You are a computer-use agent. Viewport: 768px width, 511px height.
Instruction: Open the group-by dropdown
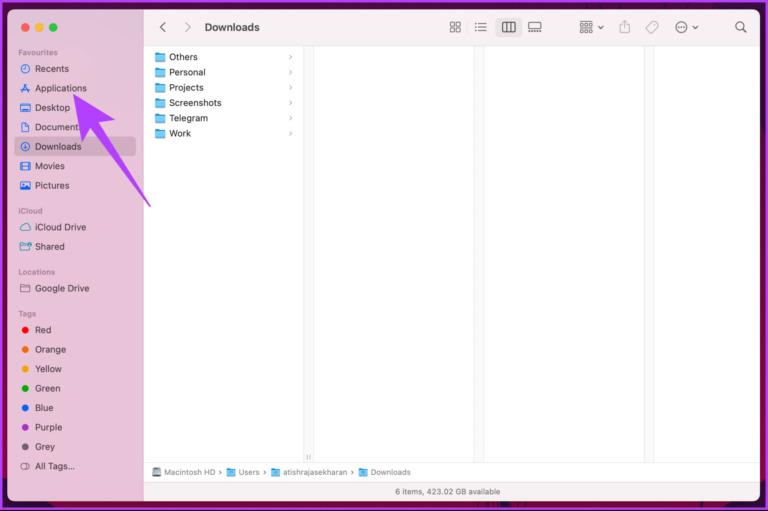point(591,27)
